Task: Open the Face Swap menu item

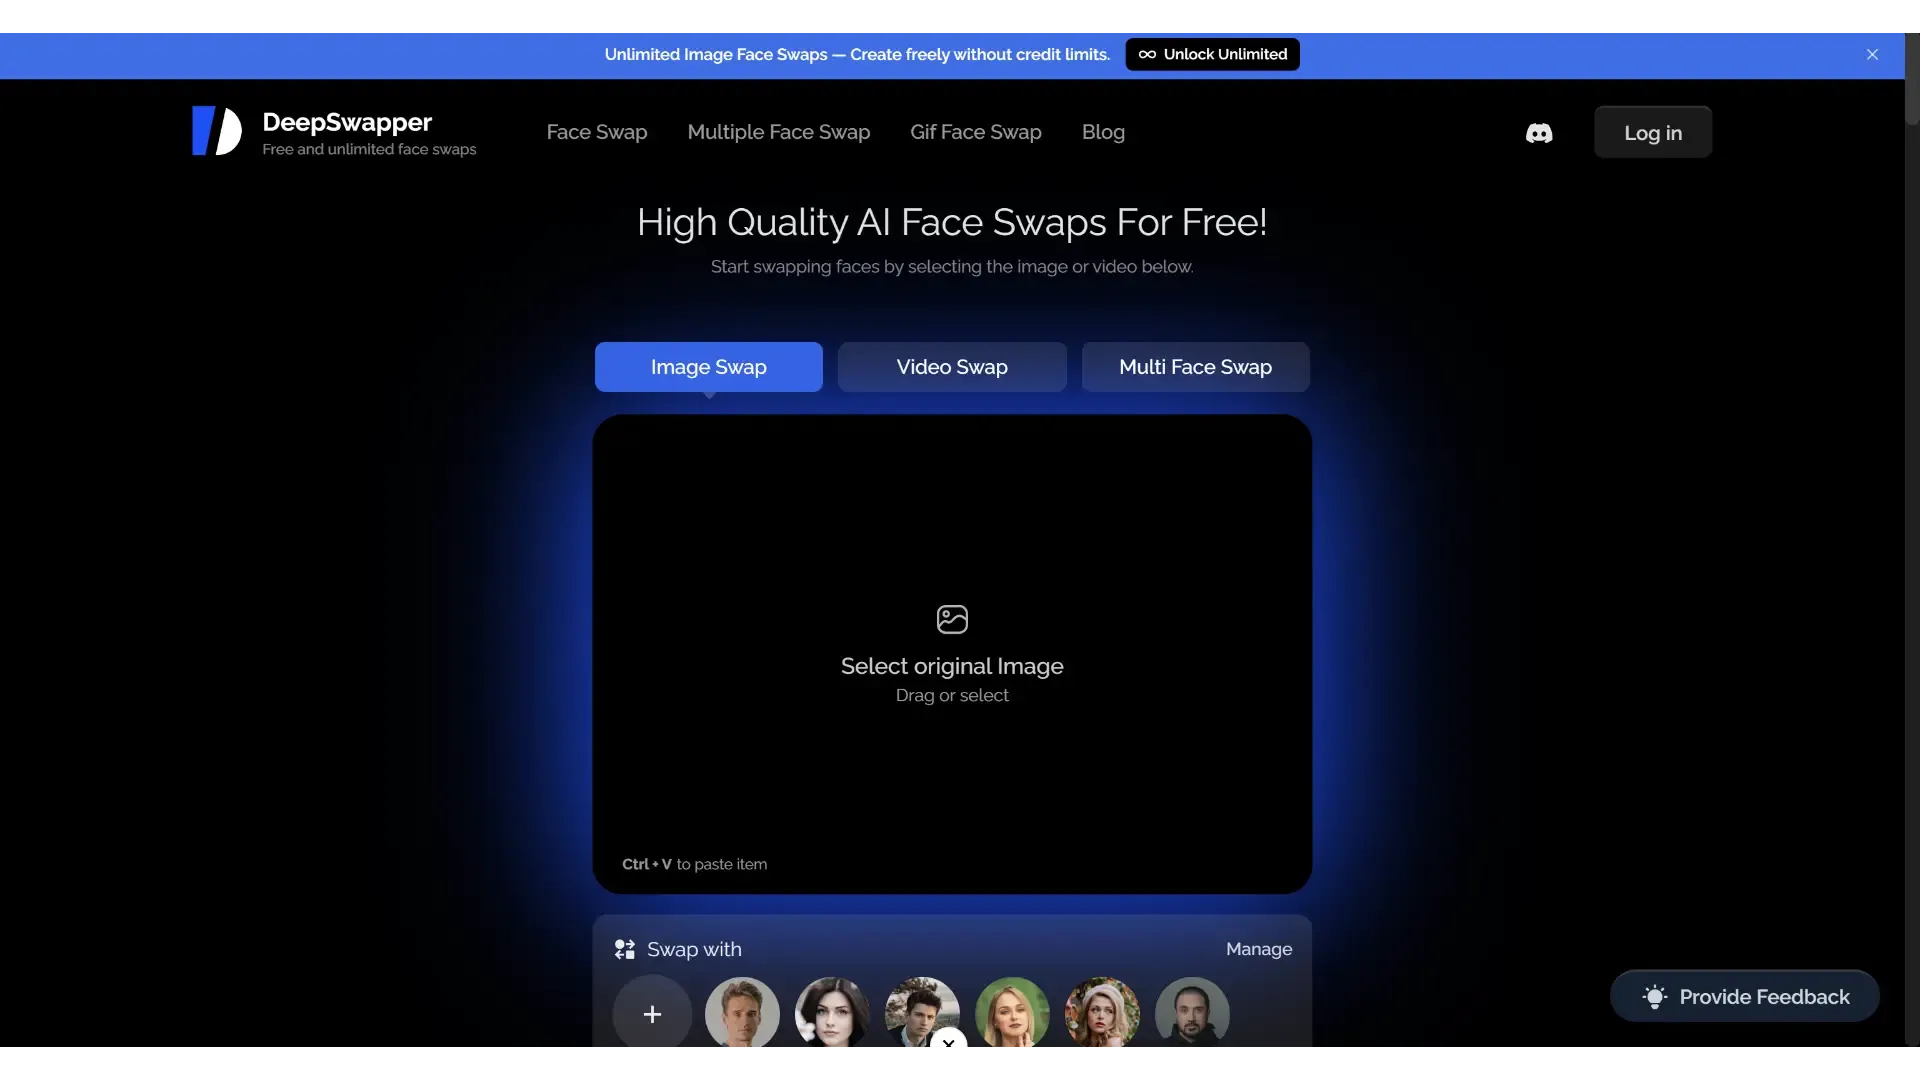Action: click(597, 132)
